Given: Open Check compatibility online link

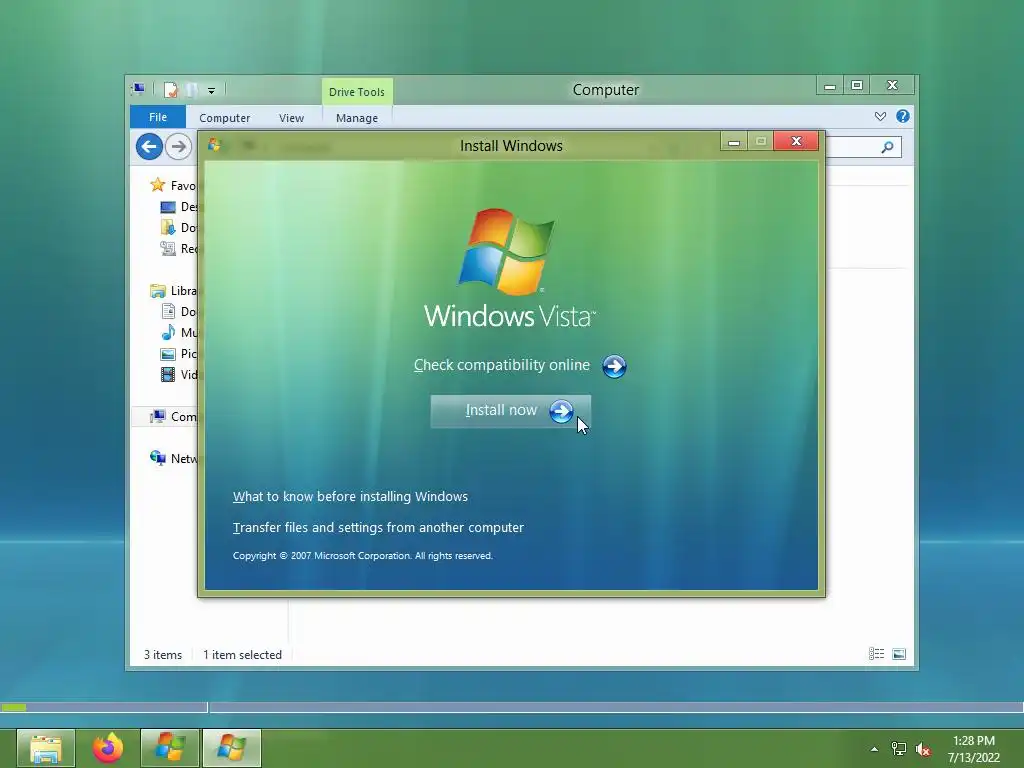Looking at the screenshot, I should 502,365.
